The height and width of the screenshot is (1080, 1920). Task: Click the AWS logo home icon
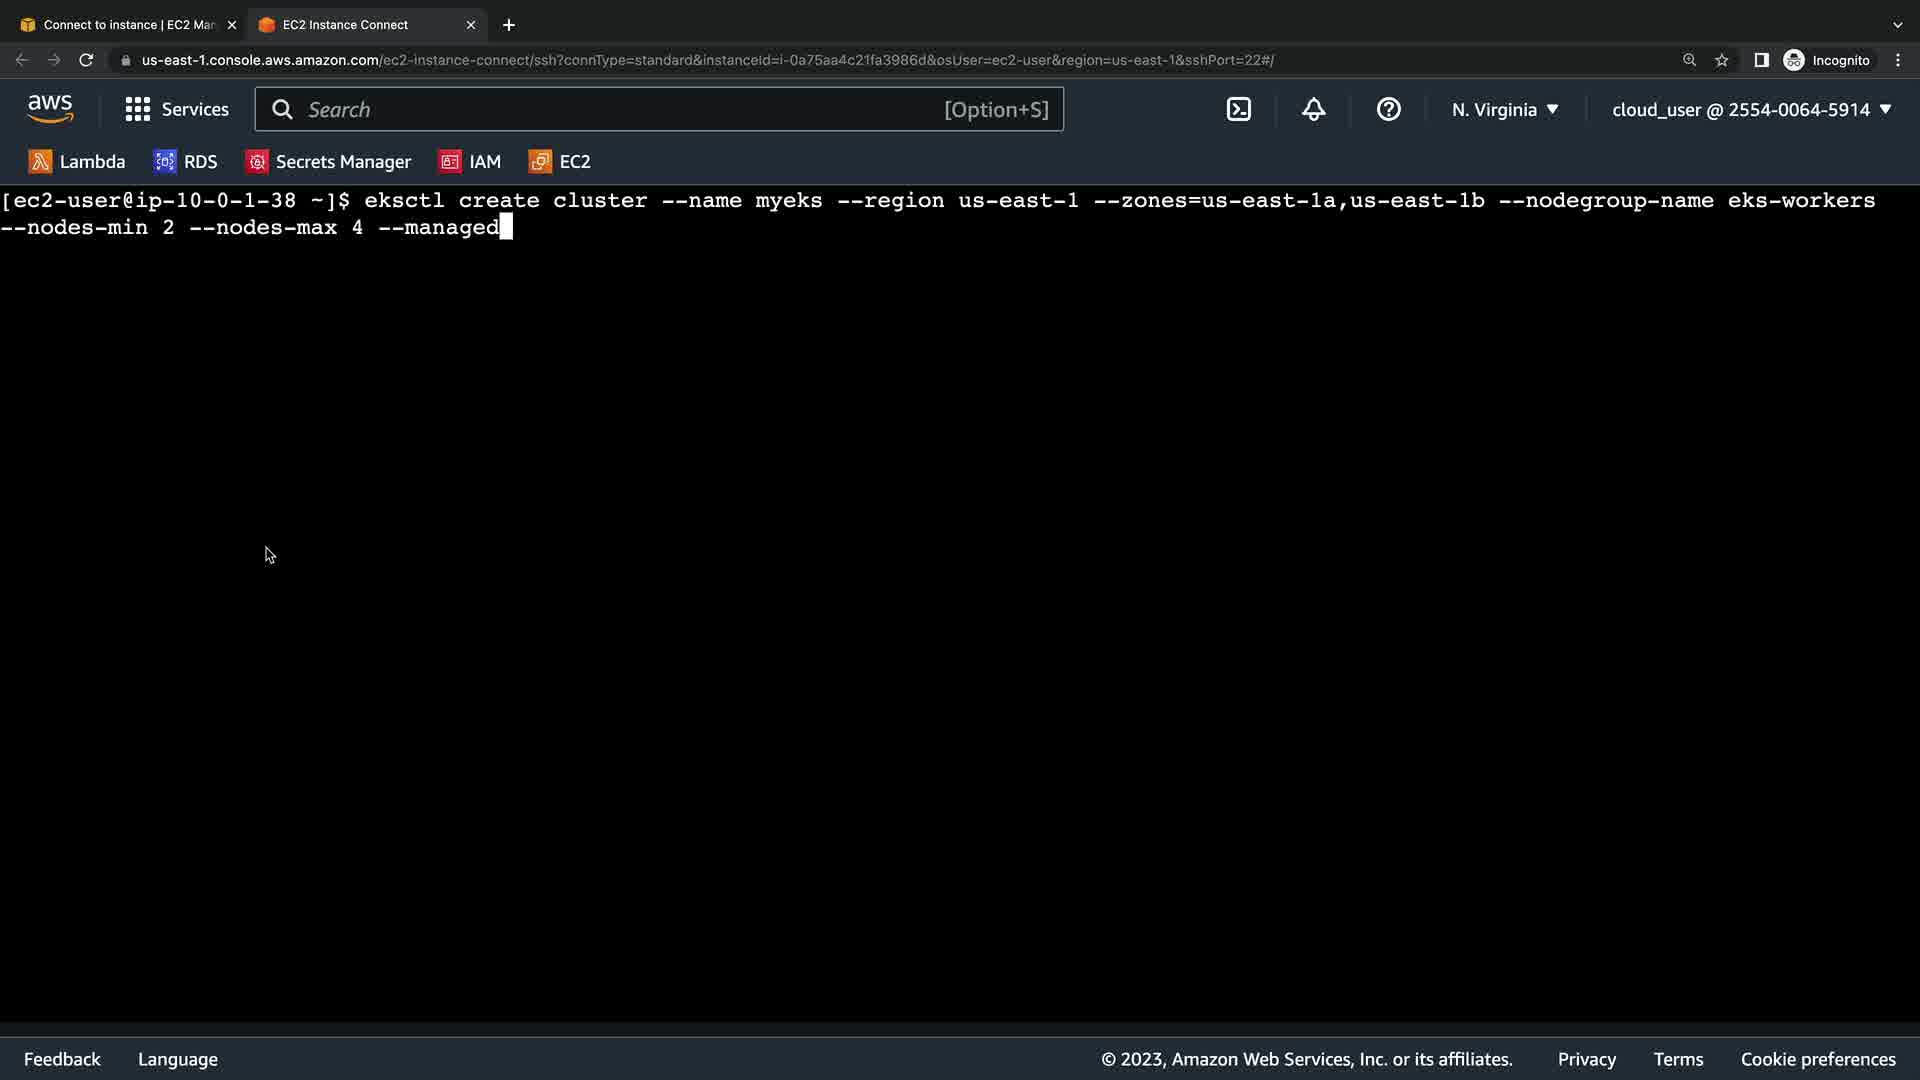[x=50, y=109]
